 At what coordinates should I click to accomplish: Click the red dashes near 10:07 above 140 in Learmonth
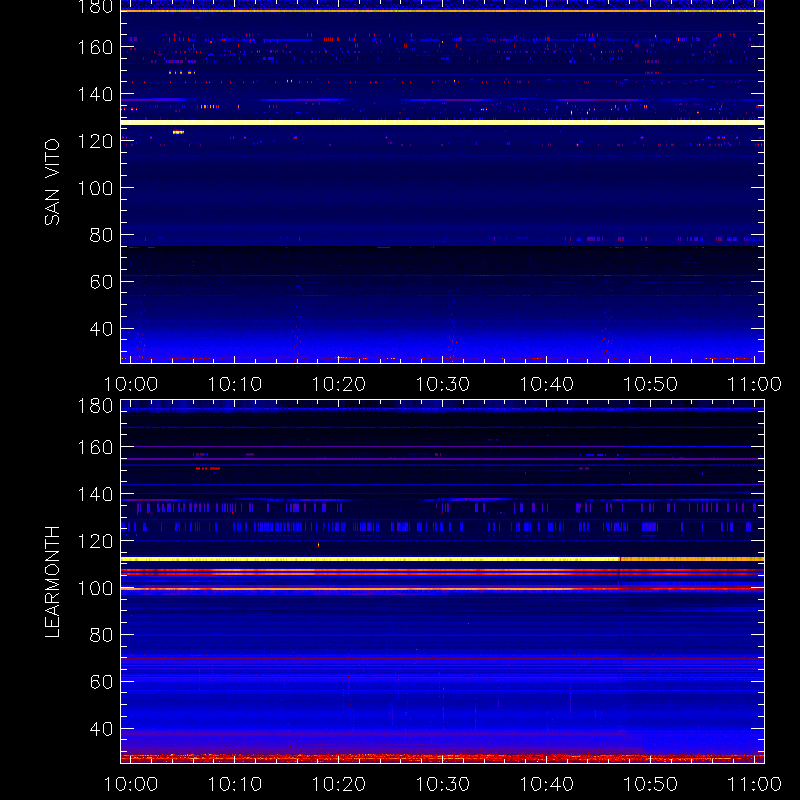208,468
